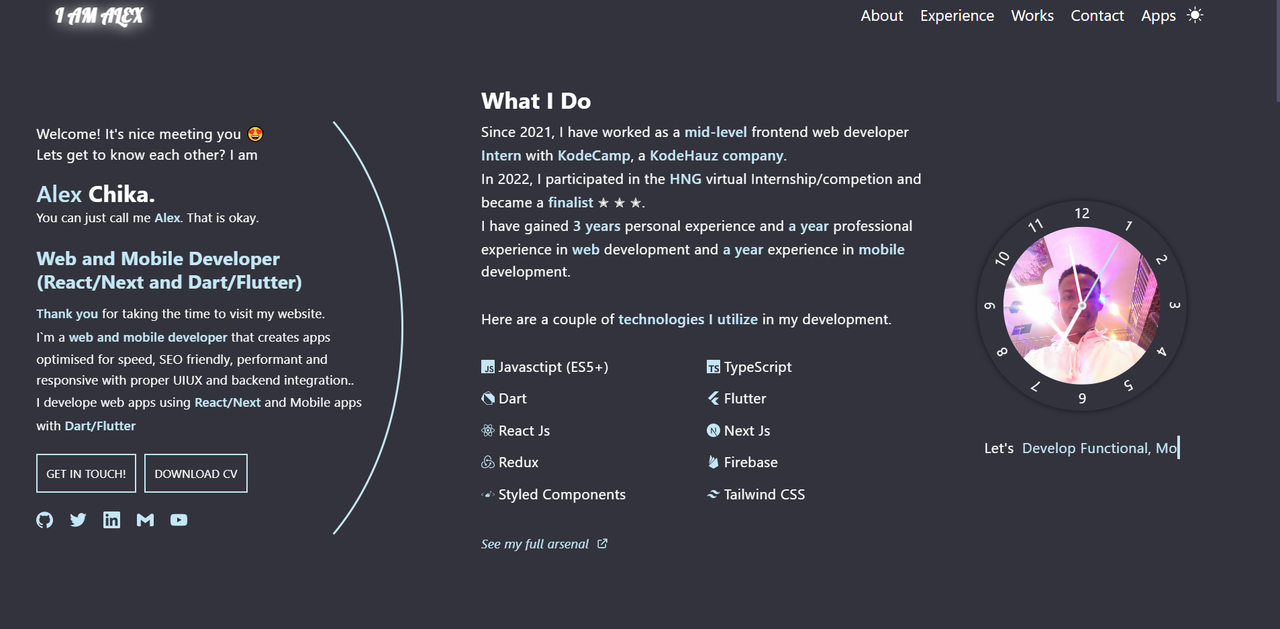
Task: Click the Welcome! It's nice meeting you line
Action: [x=150, y=134]
